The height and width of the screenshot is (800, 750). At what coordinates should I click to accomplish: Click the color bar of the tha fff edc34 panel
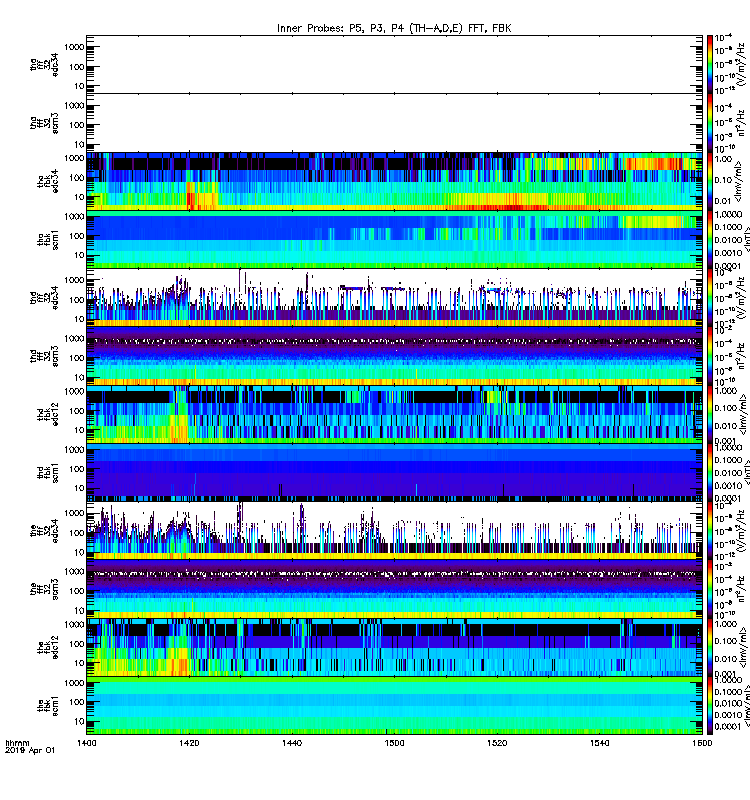pyautogui.click(x=710, y=64)
